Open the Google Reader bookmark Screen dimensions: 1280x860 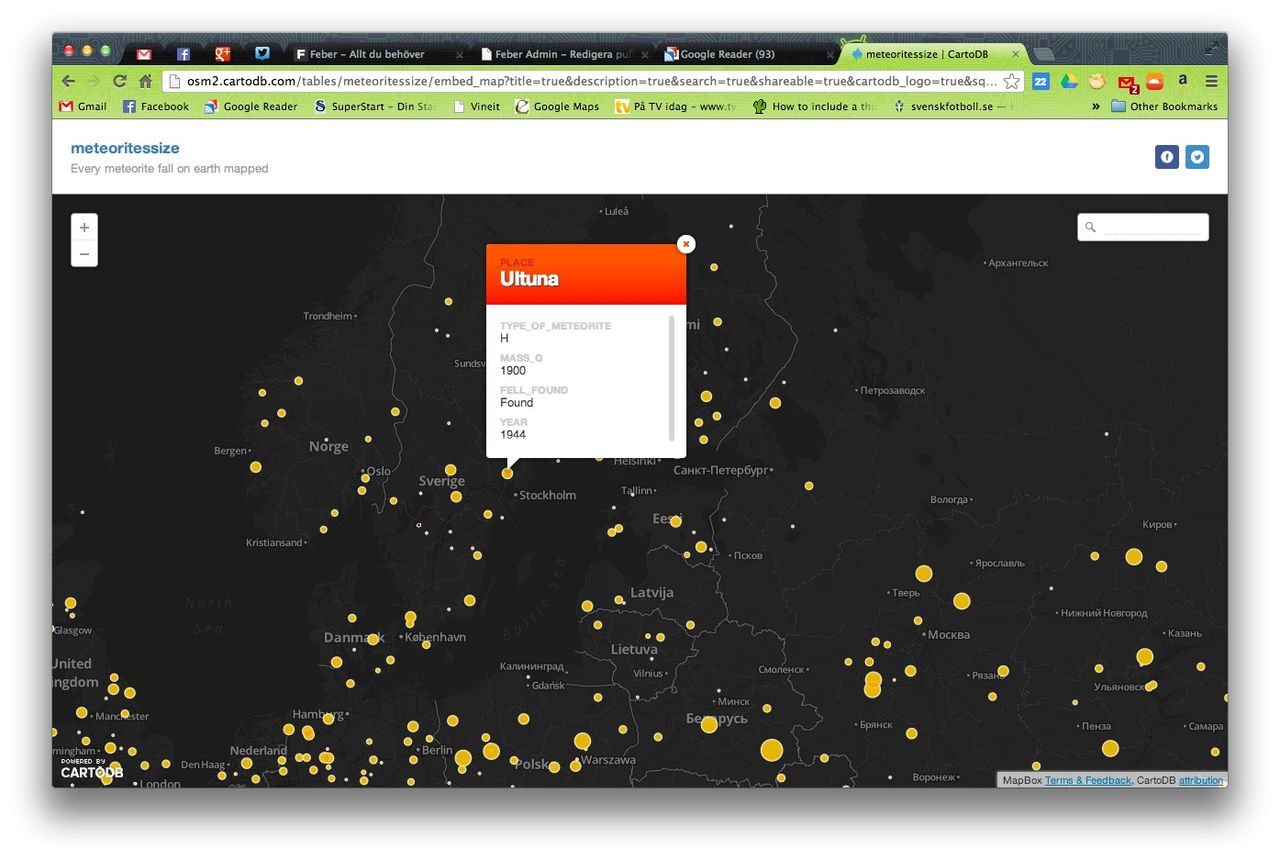pos(251,106)
